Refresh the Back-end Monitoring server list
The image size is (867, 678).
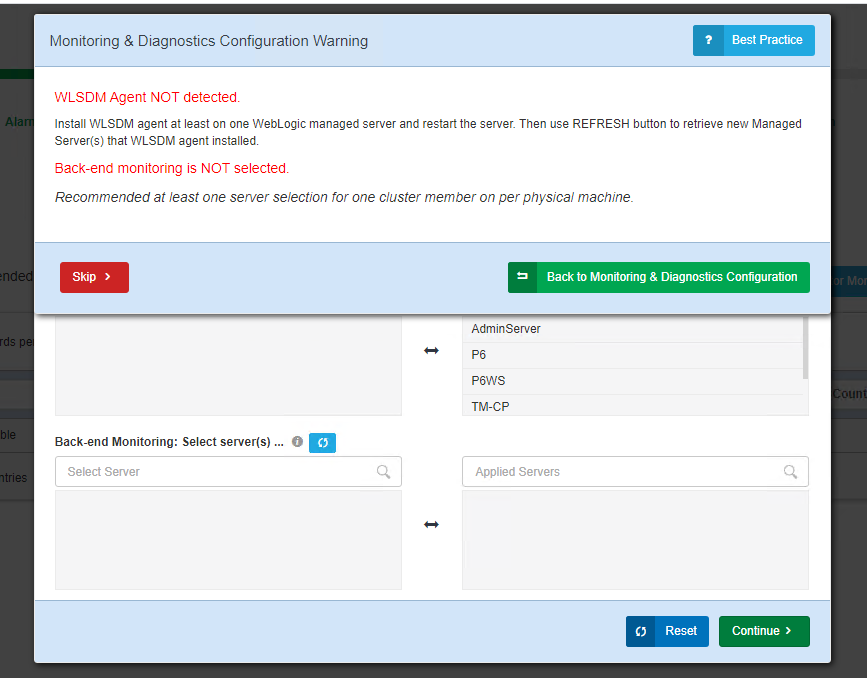pyautogui.click(x=322, y=442)
